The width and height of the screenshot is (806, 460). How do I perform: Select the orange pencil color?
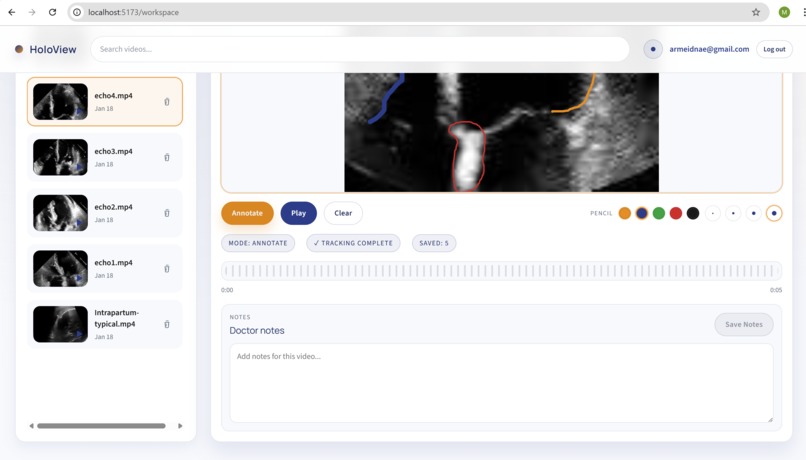pos(625,213)
